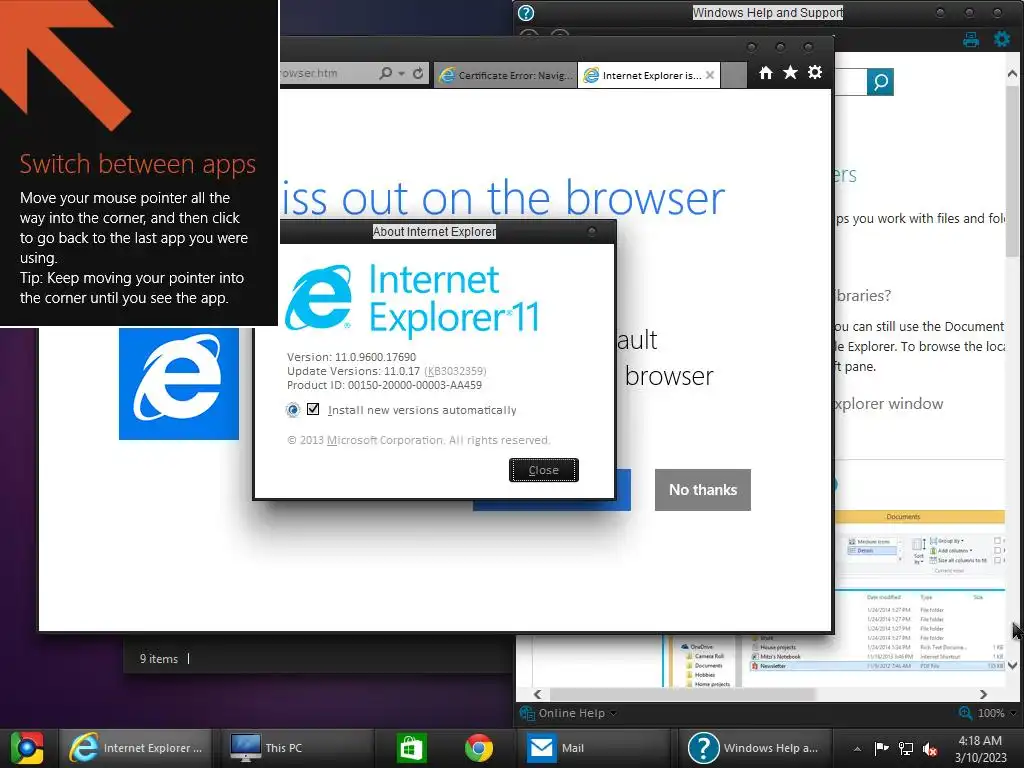1024x768 pixels.
Task: Click the shield icon beside the checkbox
Action: 293,409
